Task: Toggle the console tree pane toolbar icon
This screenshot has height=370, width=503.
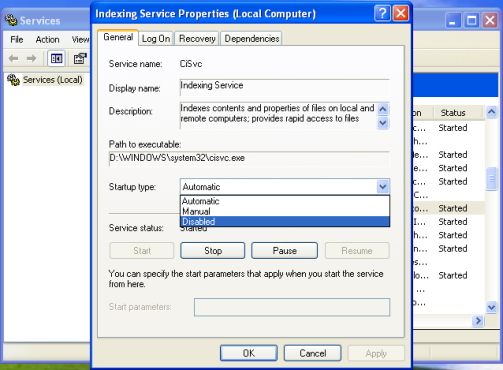Action: (x=56, y=59)
